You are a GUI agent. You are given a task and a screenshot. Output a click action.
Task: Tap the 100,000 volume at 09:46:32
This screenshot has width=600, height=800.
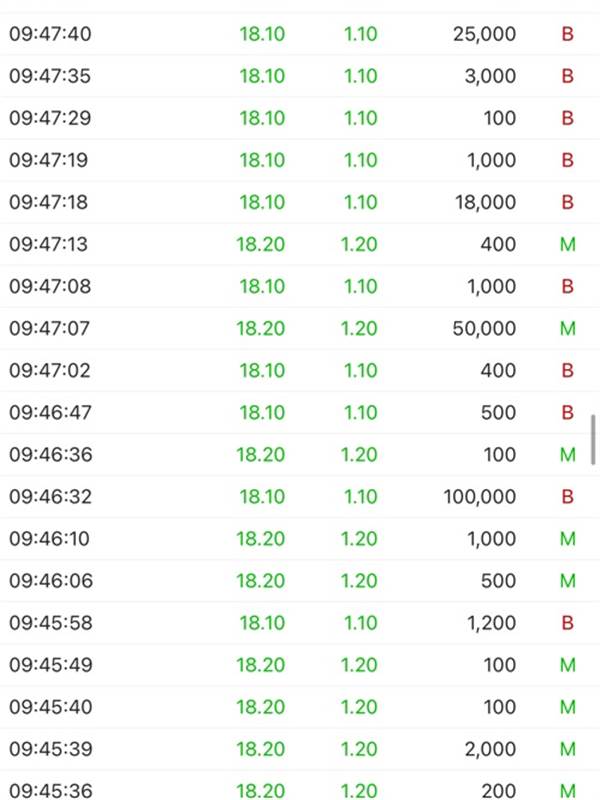(480, 496)
